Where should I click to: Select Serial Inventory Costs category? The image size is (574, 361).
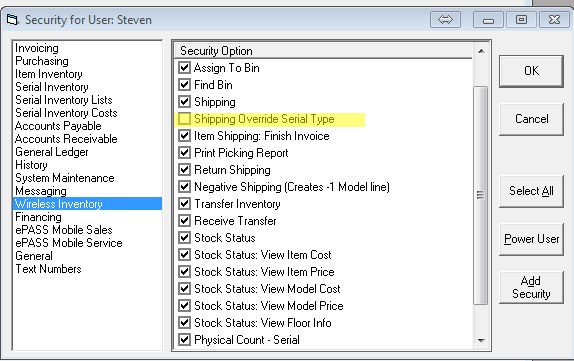[66, 113]
